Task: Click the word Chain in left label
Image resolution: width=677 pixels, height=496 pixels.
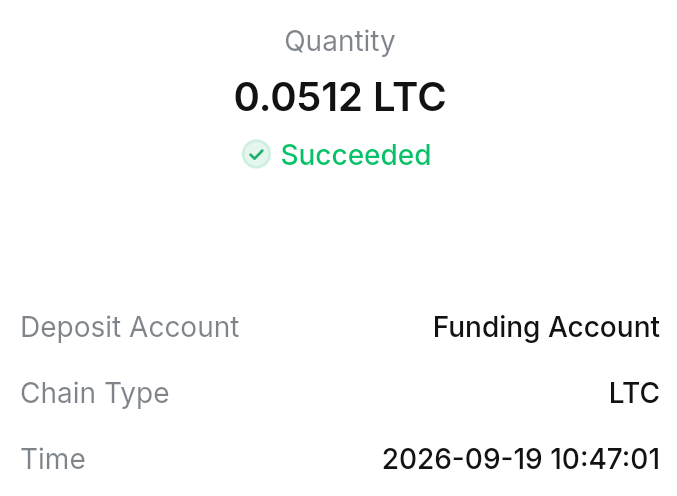Action: pos(58,393)
